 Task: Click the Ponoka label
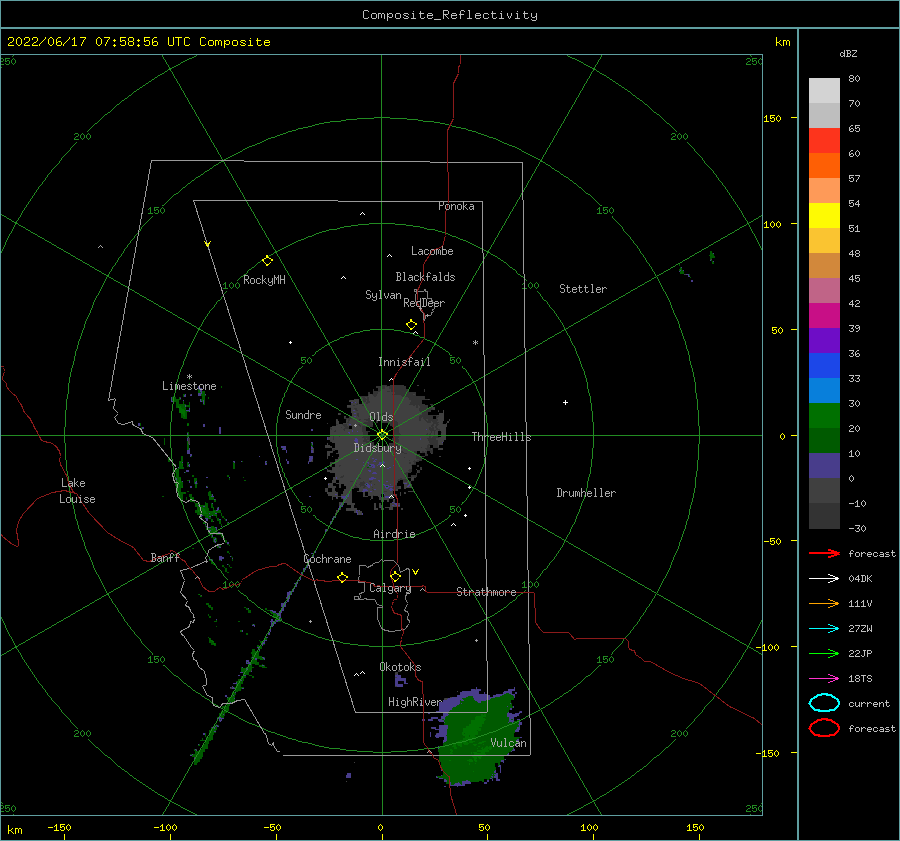click(x=456, y=206)
